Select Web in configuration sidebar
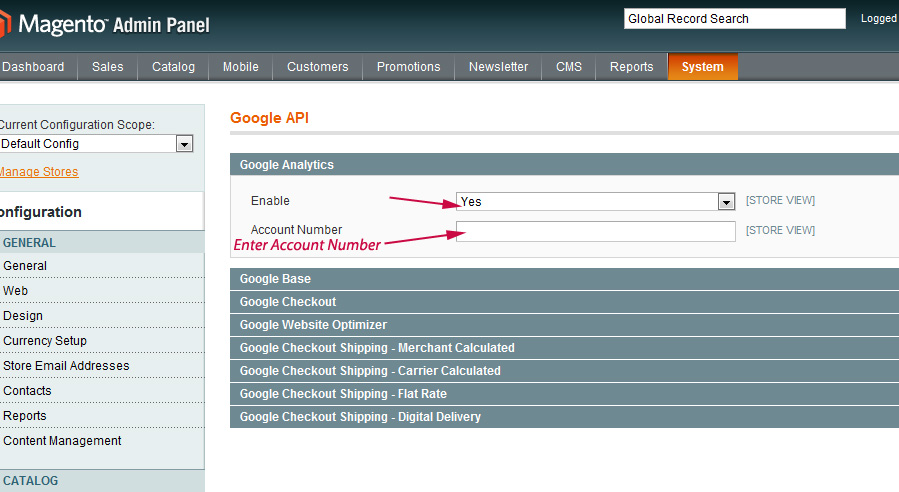899x492 pixels. point(101,291)
